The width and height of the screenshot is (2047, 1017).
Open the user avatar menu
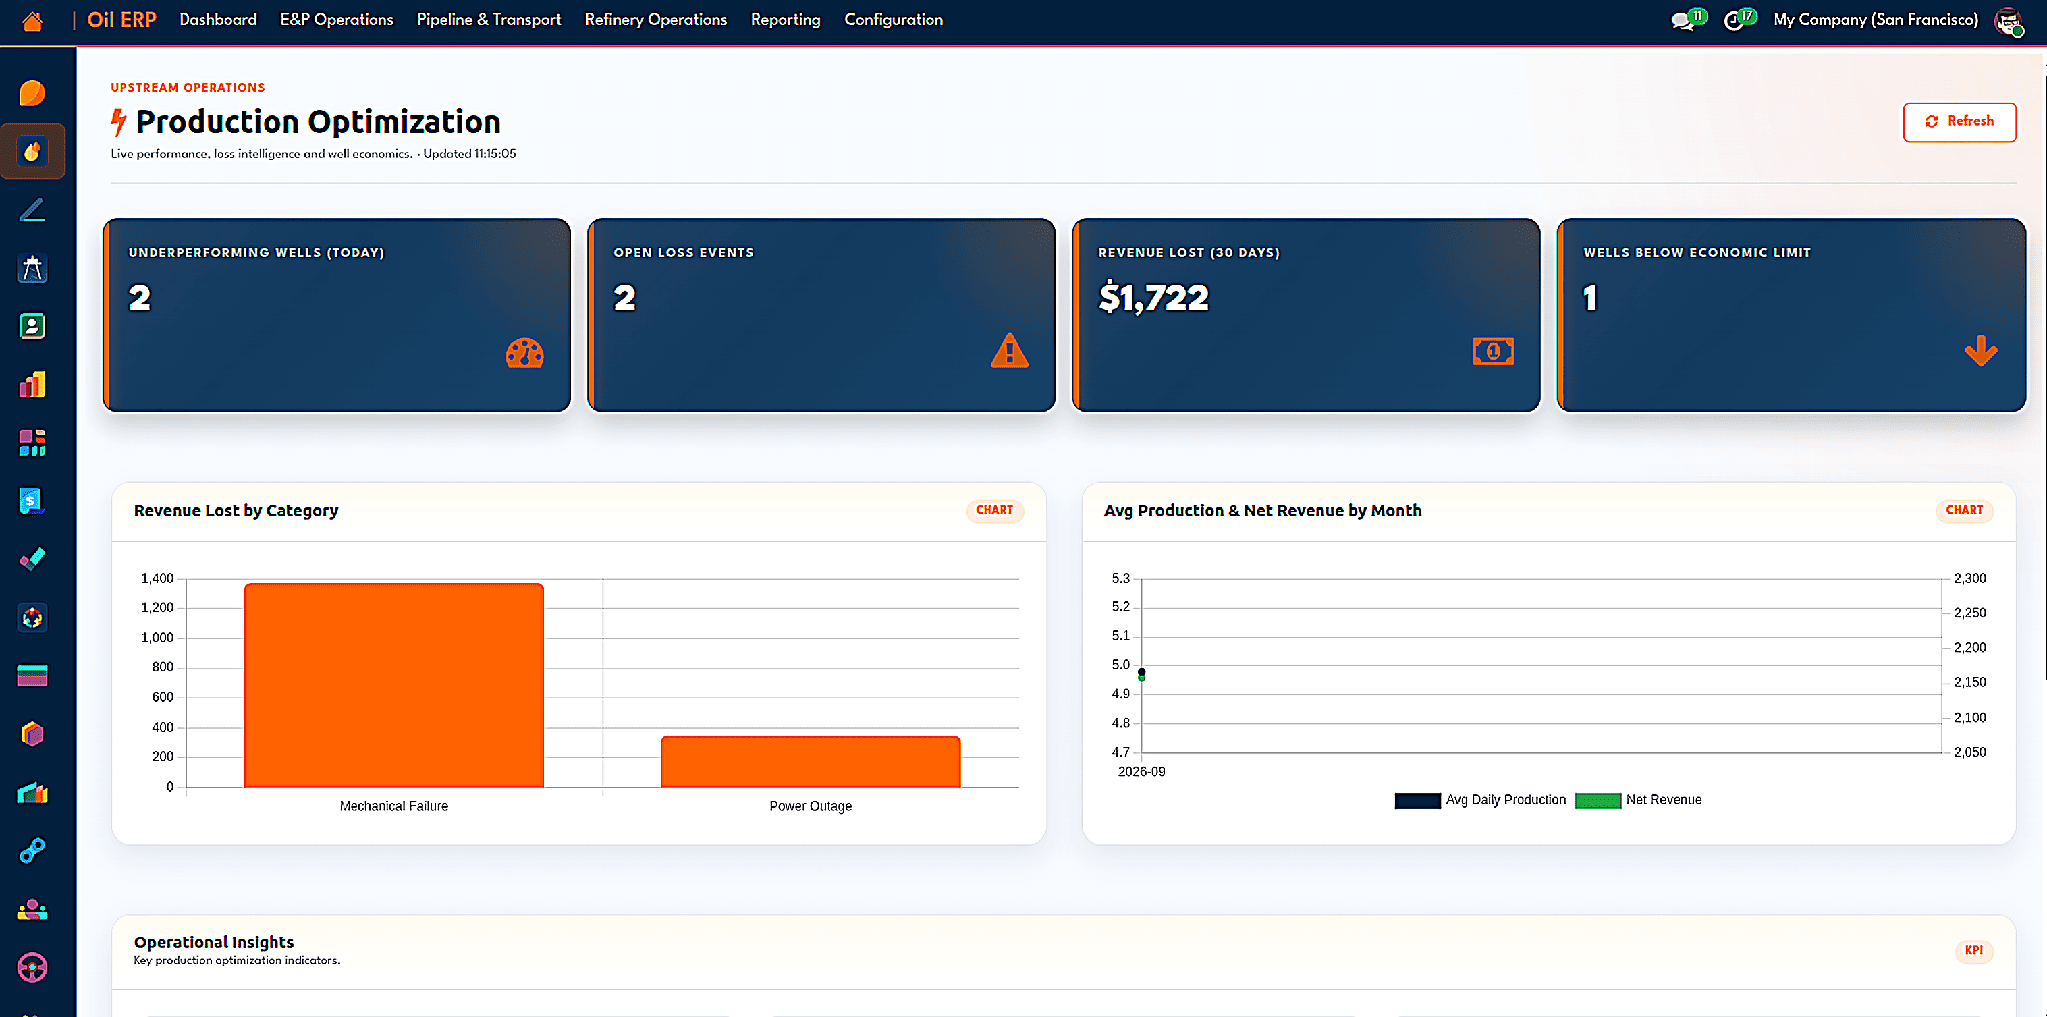(2008, 21)
